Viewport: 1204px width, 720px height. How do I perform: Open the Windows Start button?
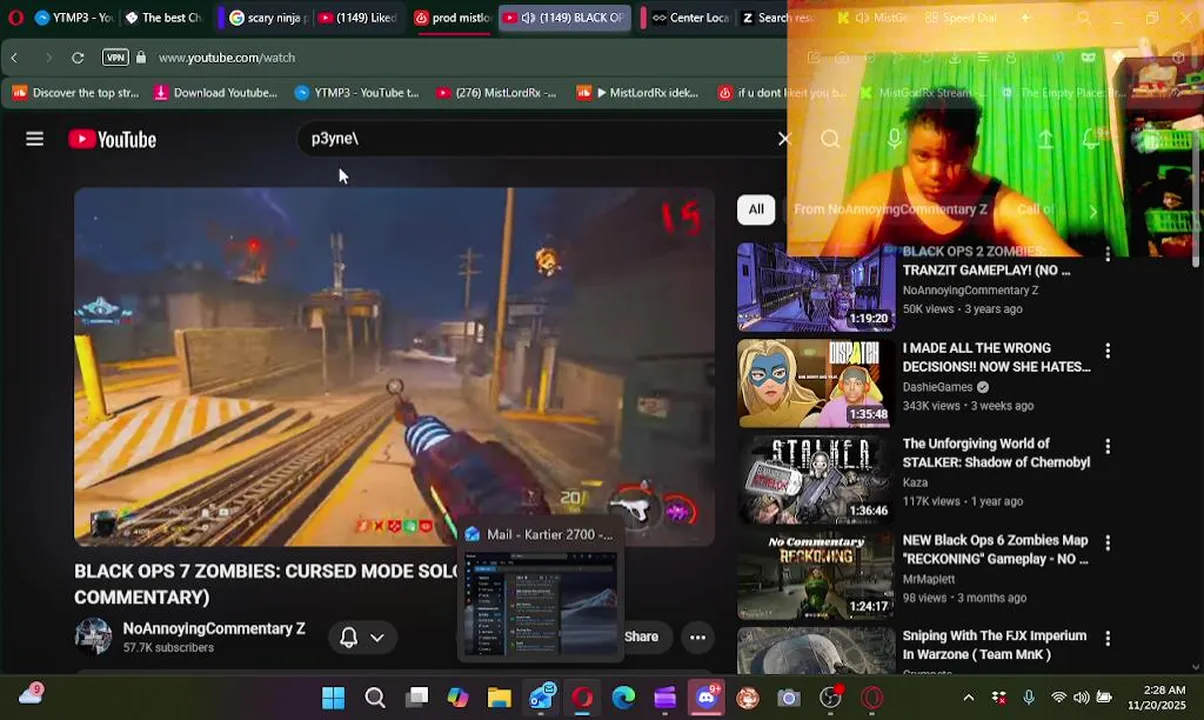pyautogui.click(x=333, y=697)
